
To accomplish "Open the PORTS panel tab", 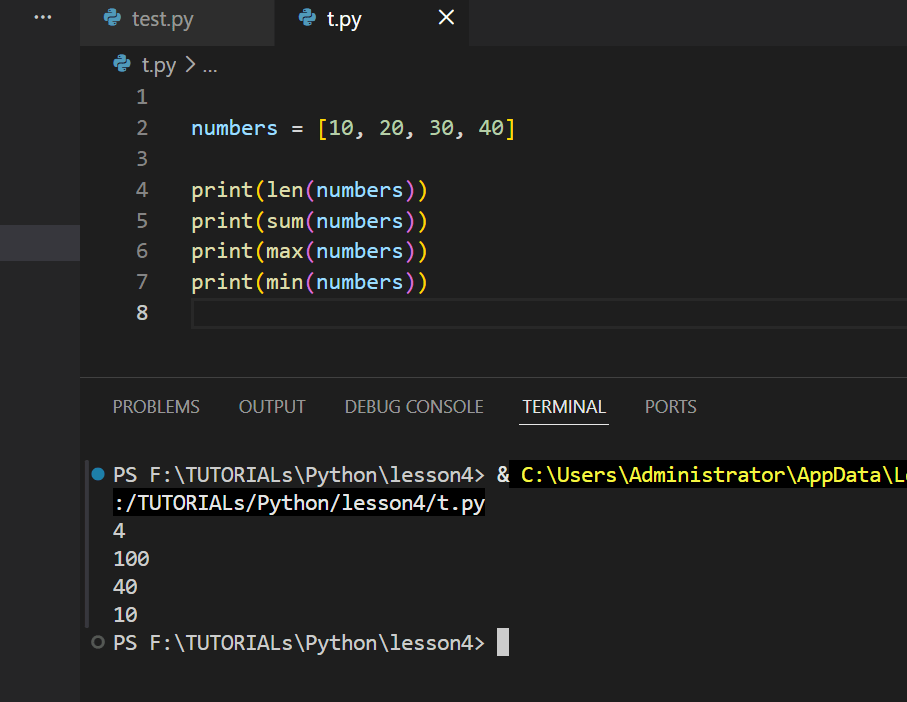I will click(x=670, y=407).
